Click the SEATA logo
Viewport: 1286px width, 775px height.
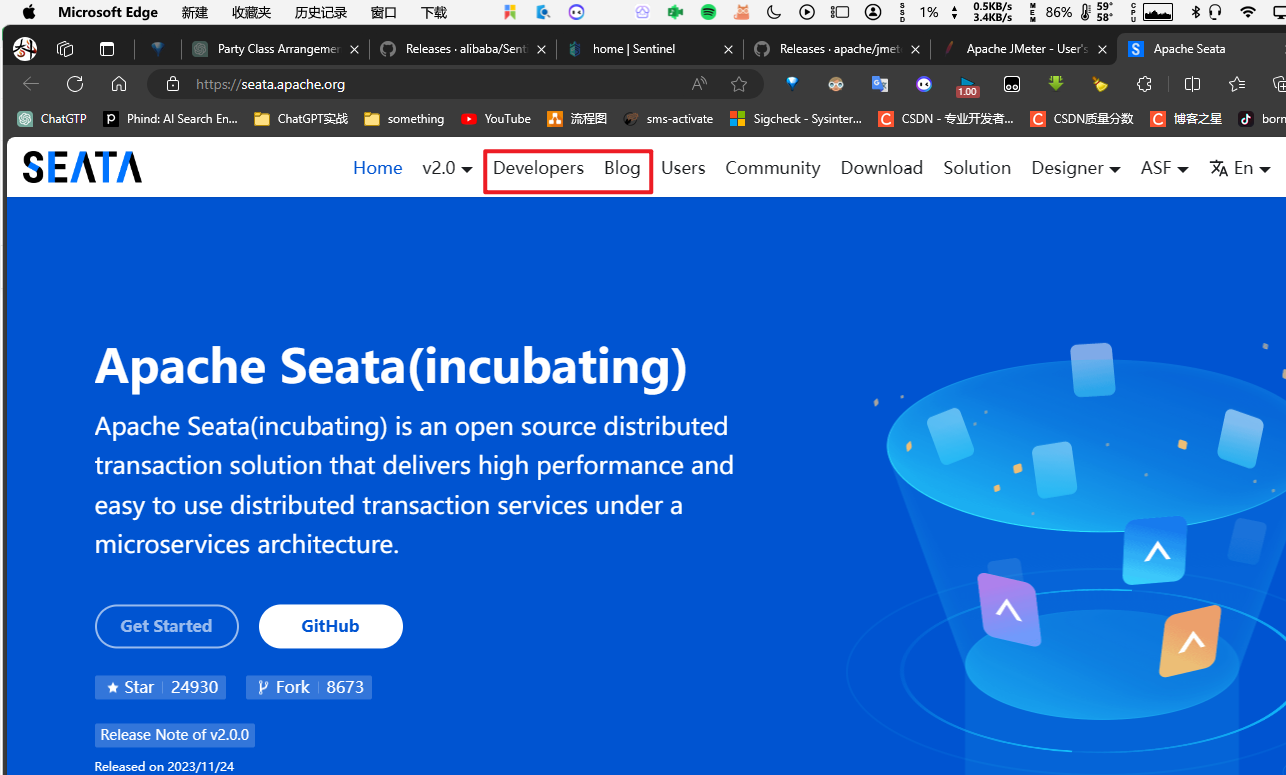[82, 167]
